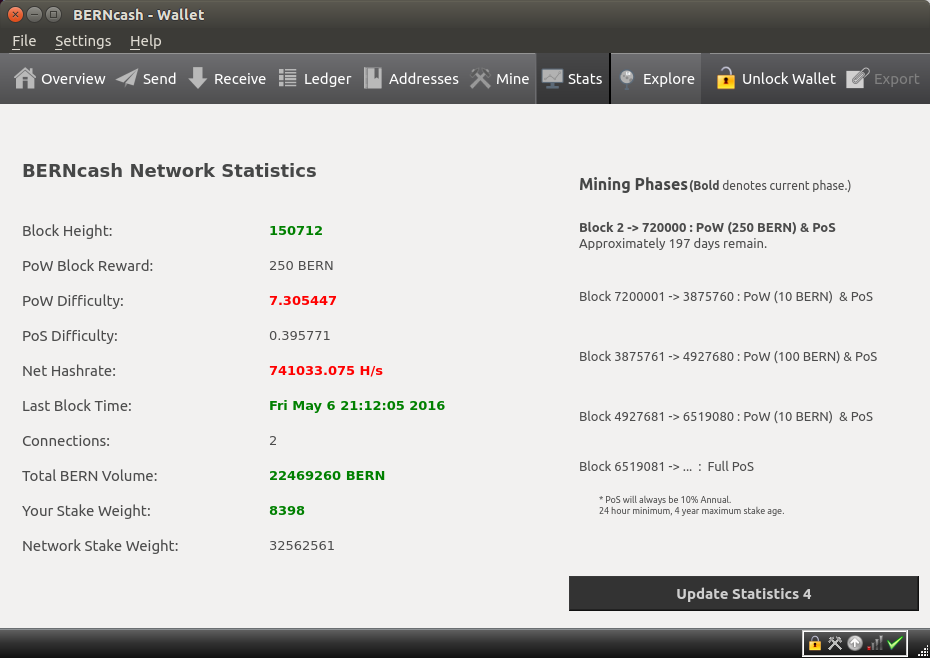Click the "PoS Difficulty:" label
This screenshot has width=930, height=658.
[x=70, y=336]
